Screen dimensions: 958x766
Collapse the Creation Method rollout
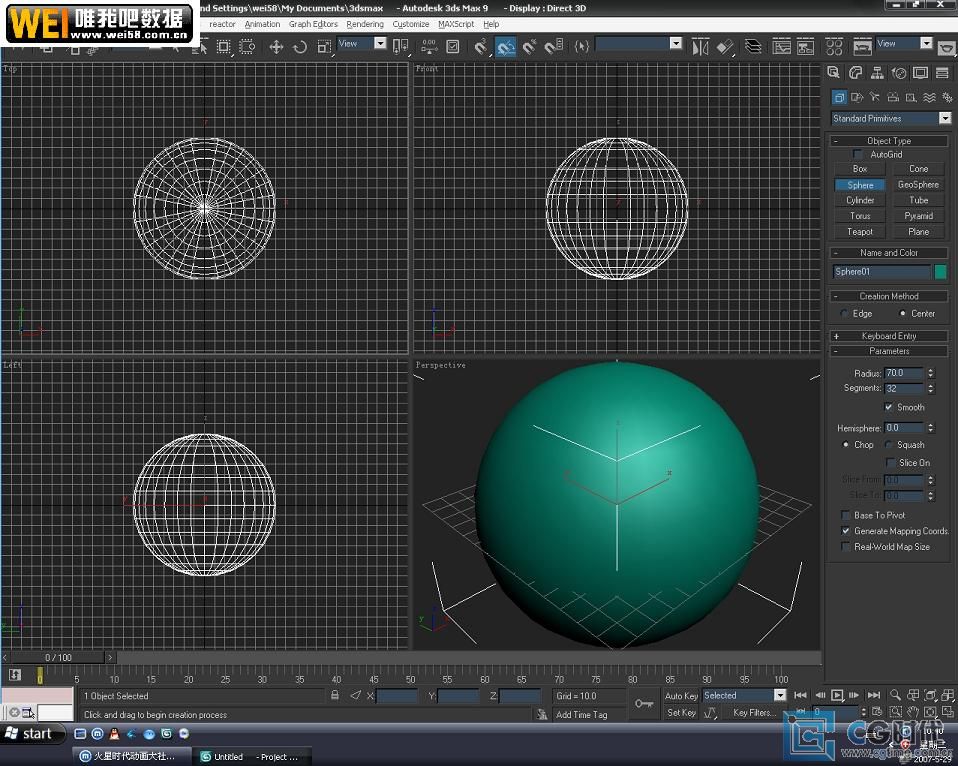coord(888,296)
